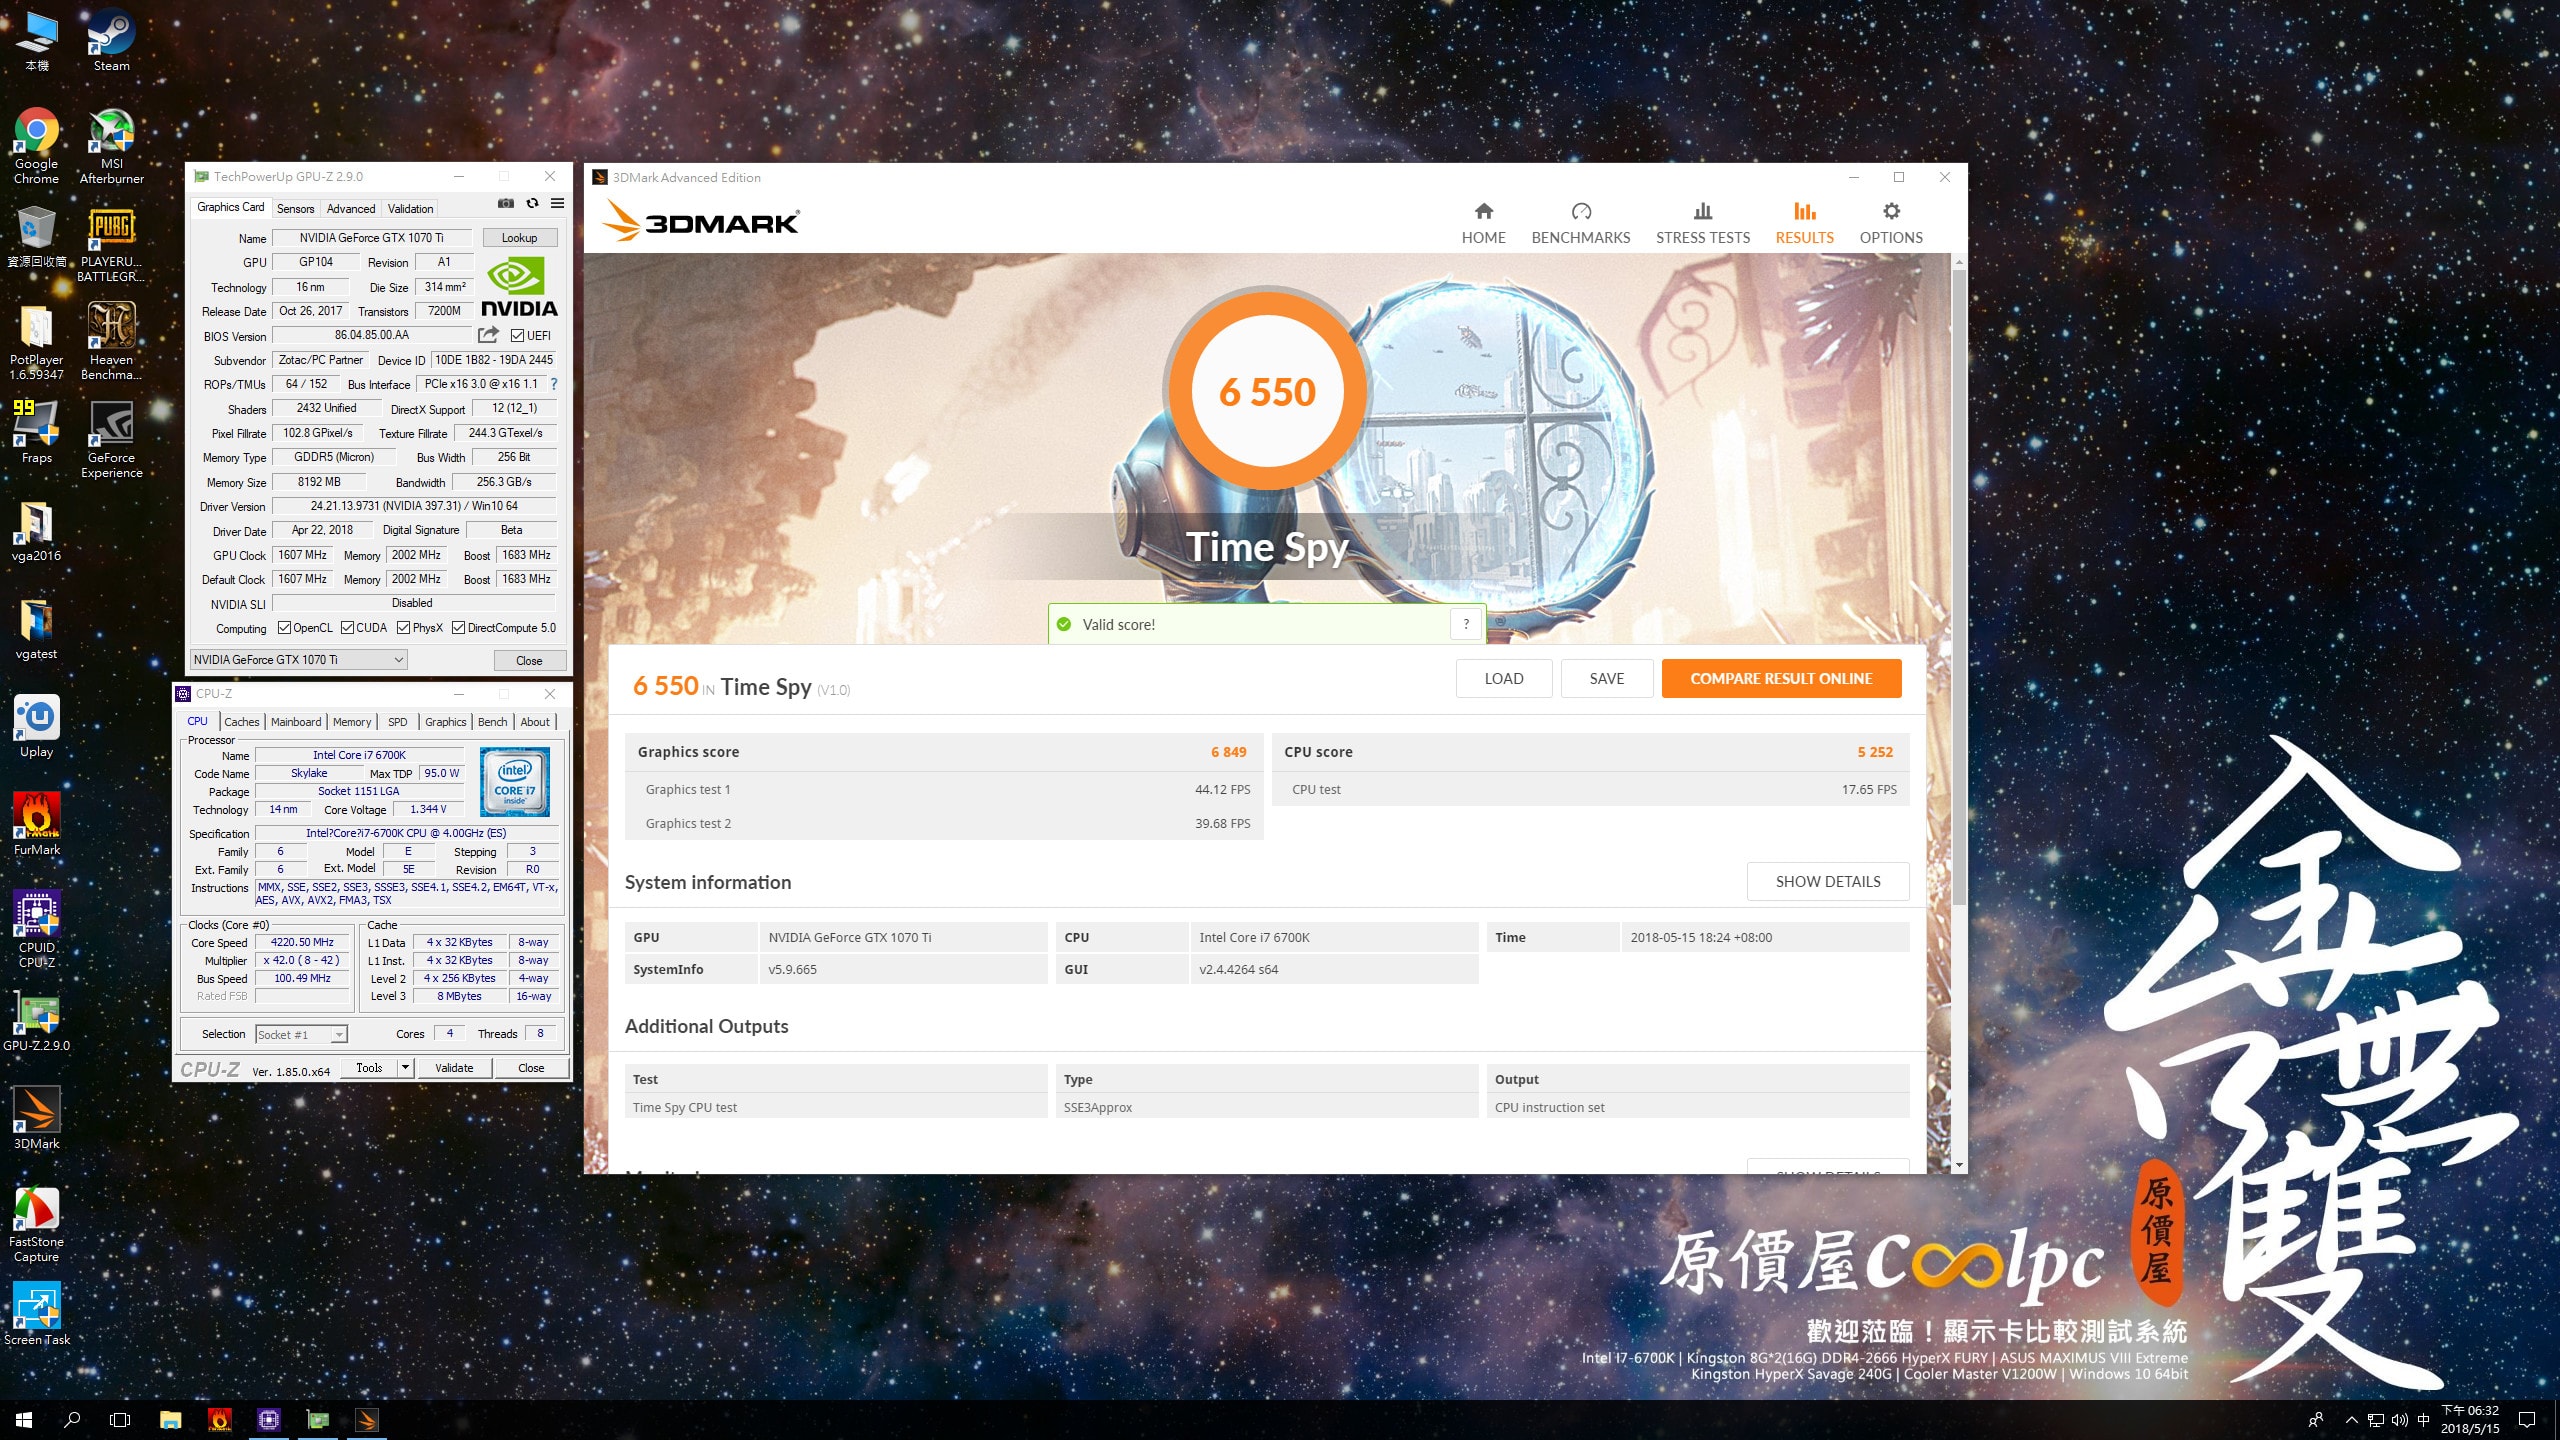The height and width of the screenshot is (1440, 2560).
Task: Click Bus Interface question mark icon
Action: [x=554, y=384]
